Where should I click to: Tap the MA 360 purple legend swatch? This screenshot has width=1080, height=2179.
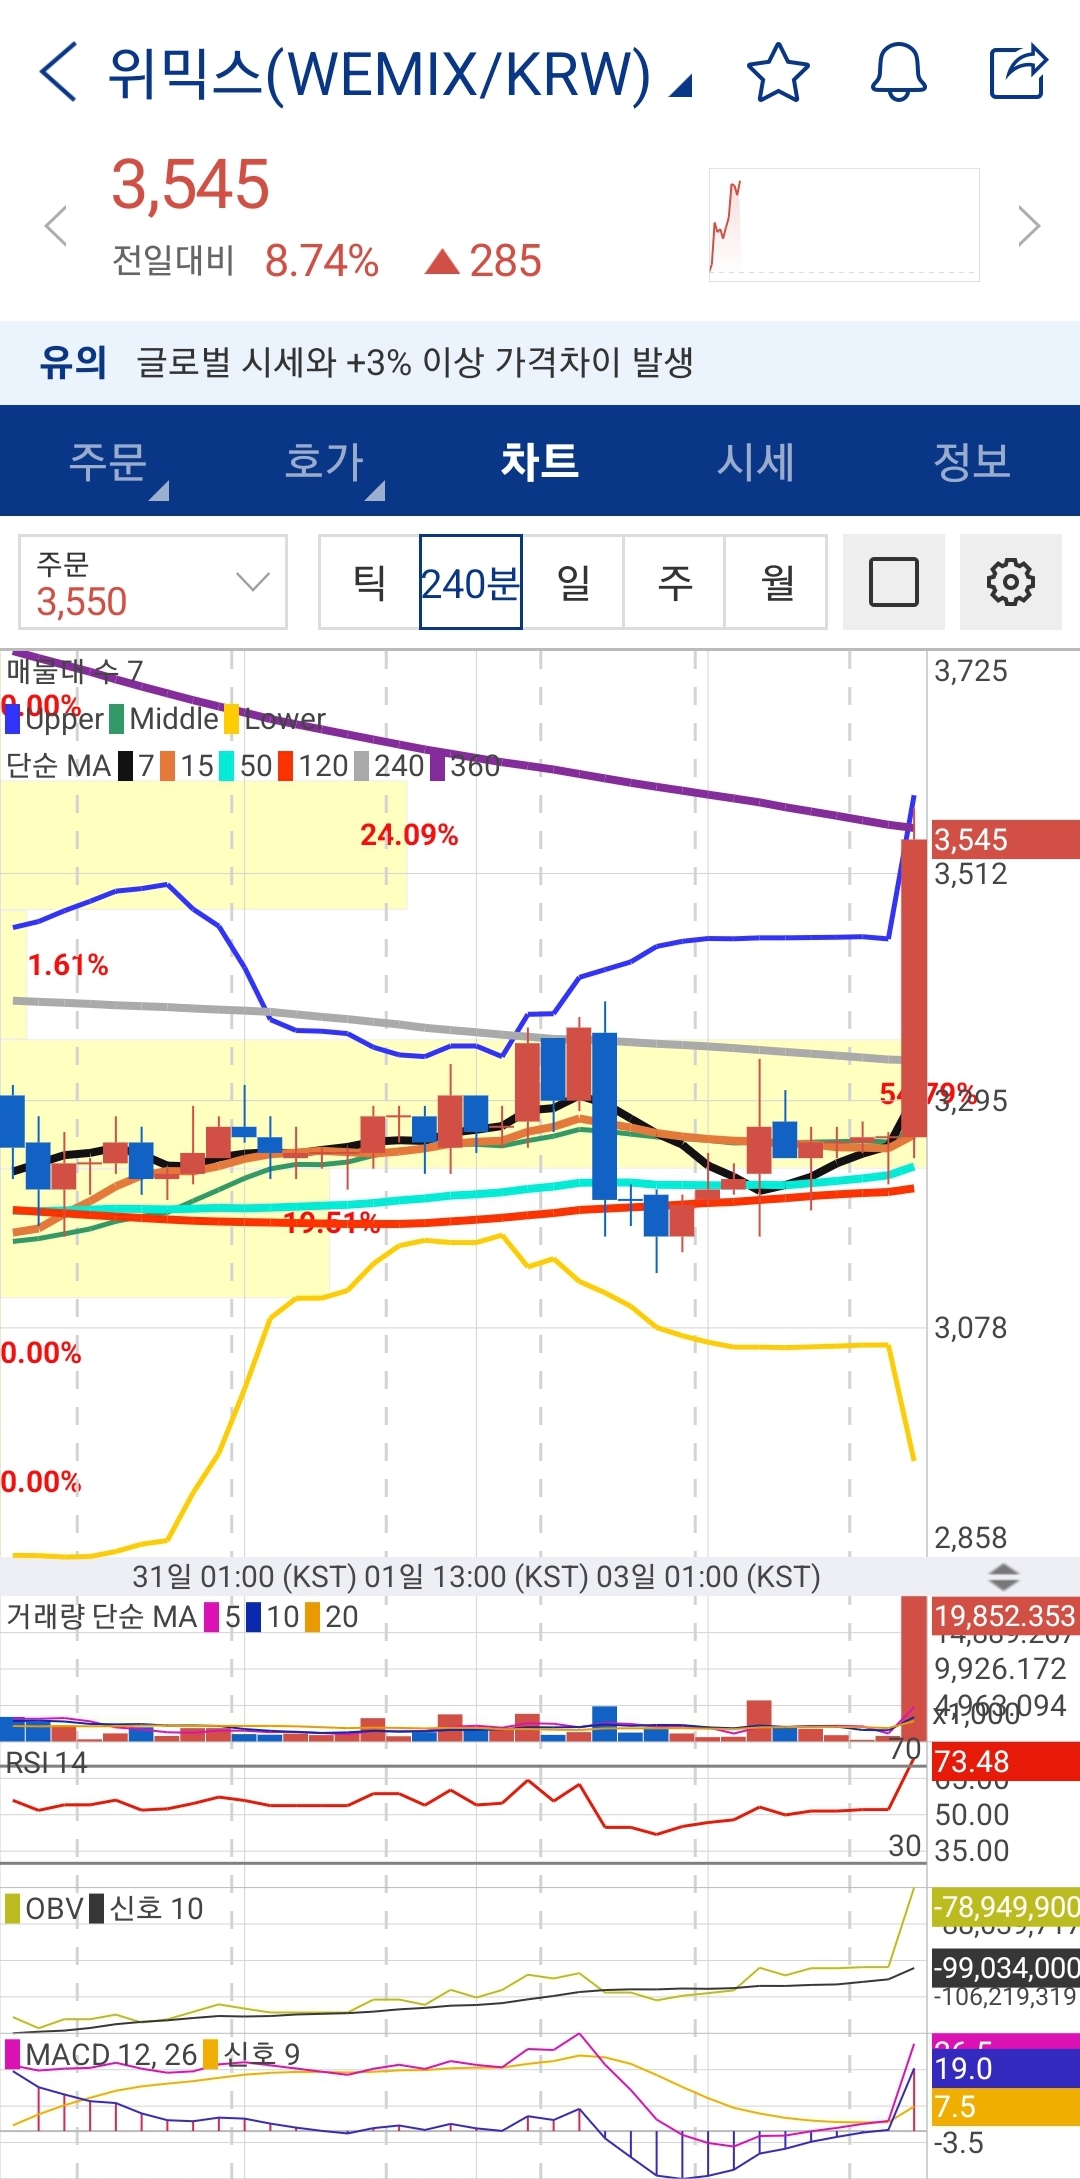pos(437,766)
